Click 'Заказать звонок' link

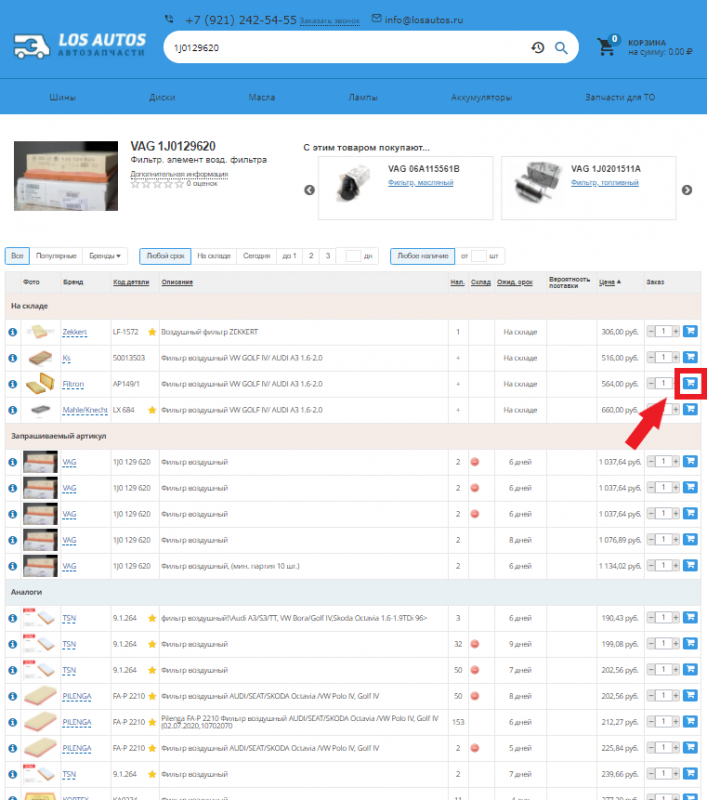coord(330,21)
